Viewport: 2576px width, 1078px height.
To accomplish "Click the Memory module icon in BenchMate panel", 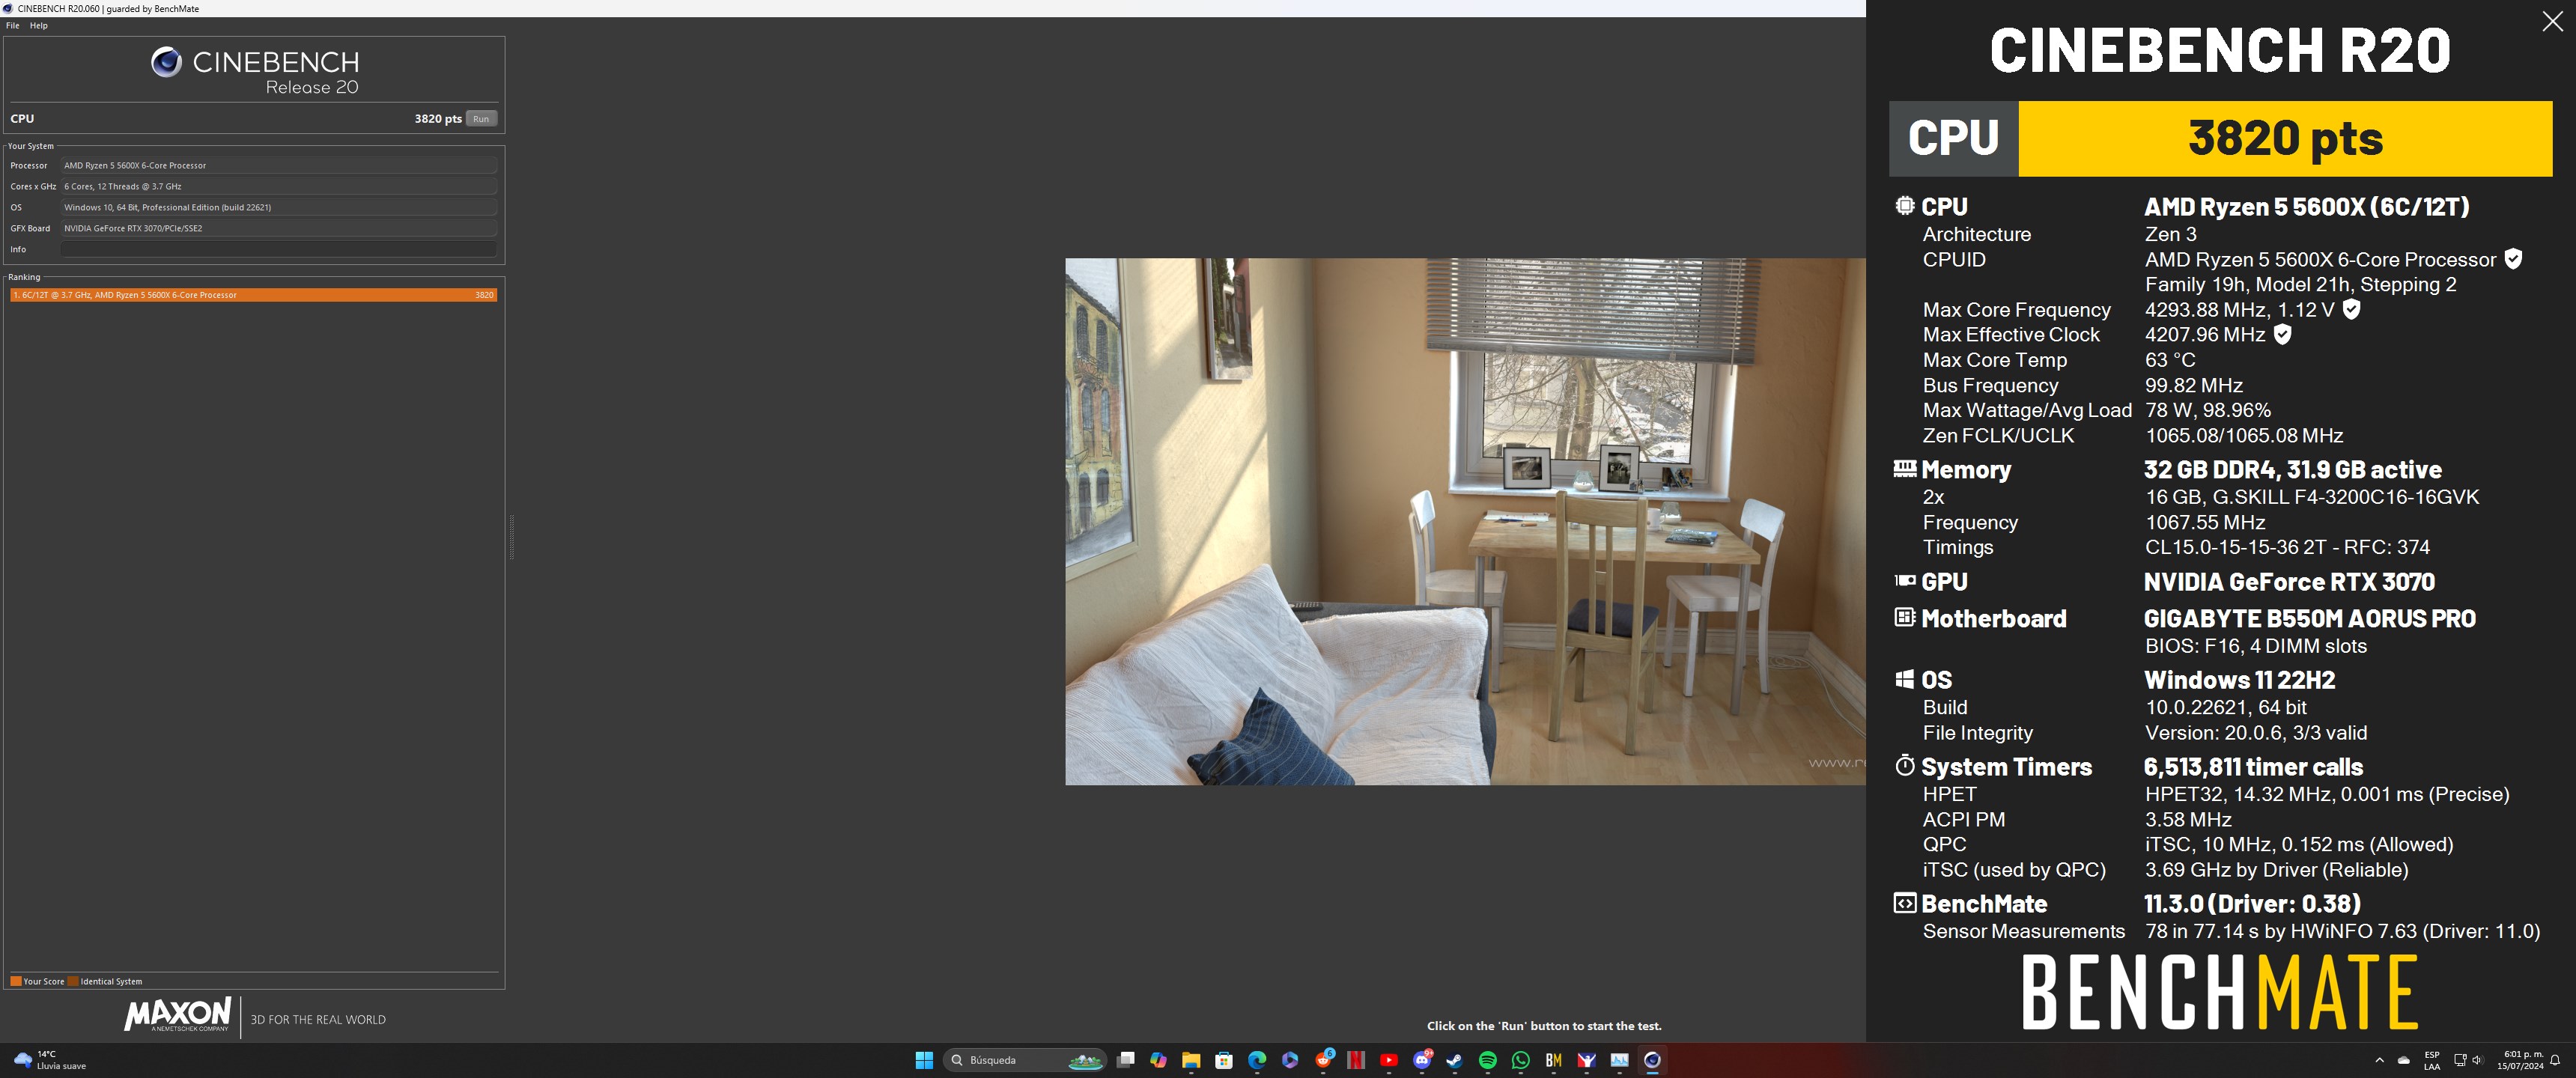I will click(1905, 468).
